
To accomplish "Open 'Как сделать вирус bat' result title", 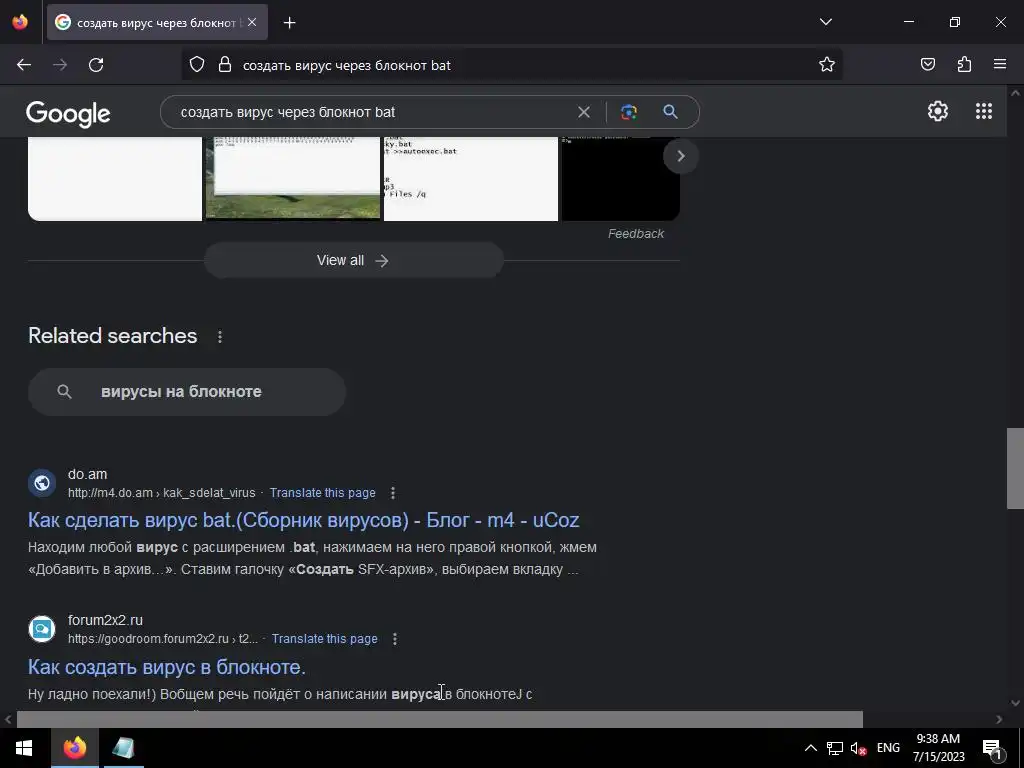I will 304,520.
